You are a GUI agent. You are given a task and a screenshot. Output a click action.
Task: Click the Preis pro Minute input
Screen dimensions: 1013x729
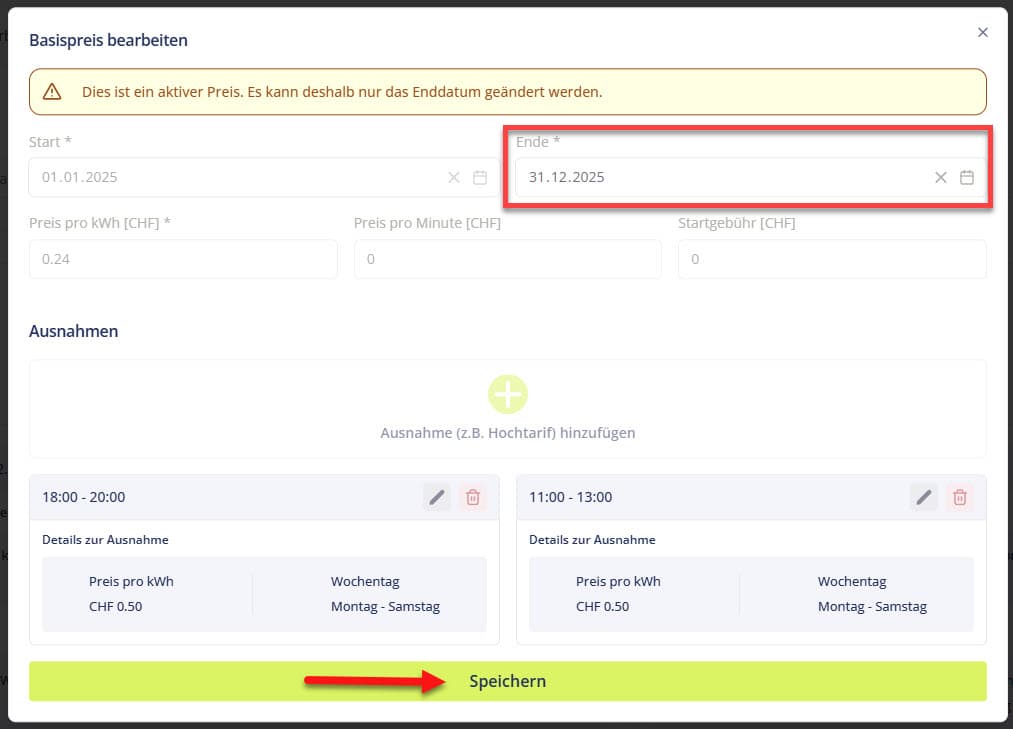[507, 259]
